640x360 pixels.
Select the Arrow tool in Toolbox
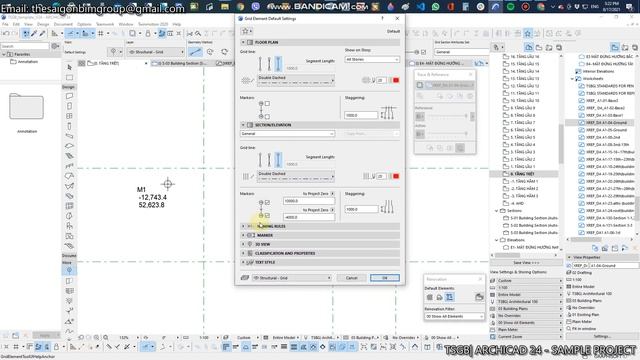point(69,67)
